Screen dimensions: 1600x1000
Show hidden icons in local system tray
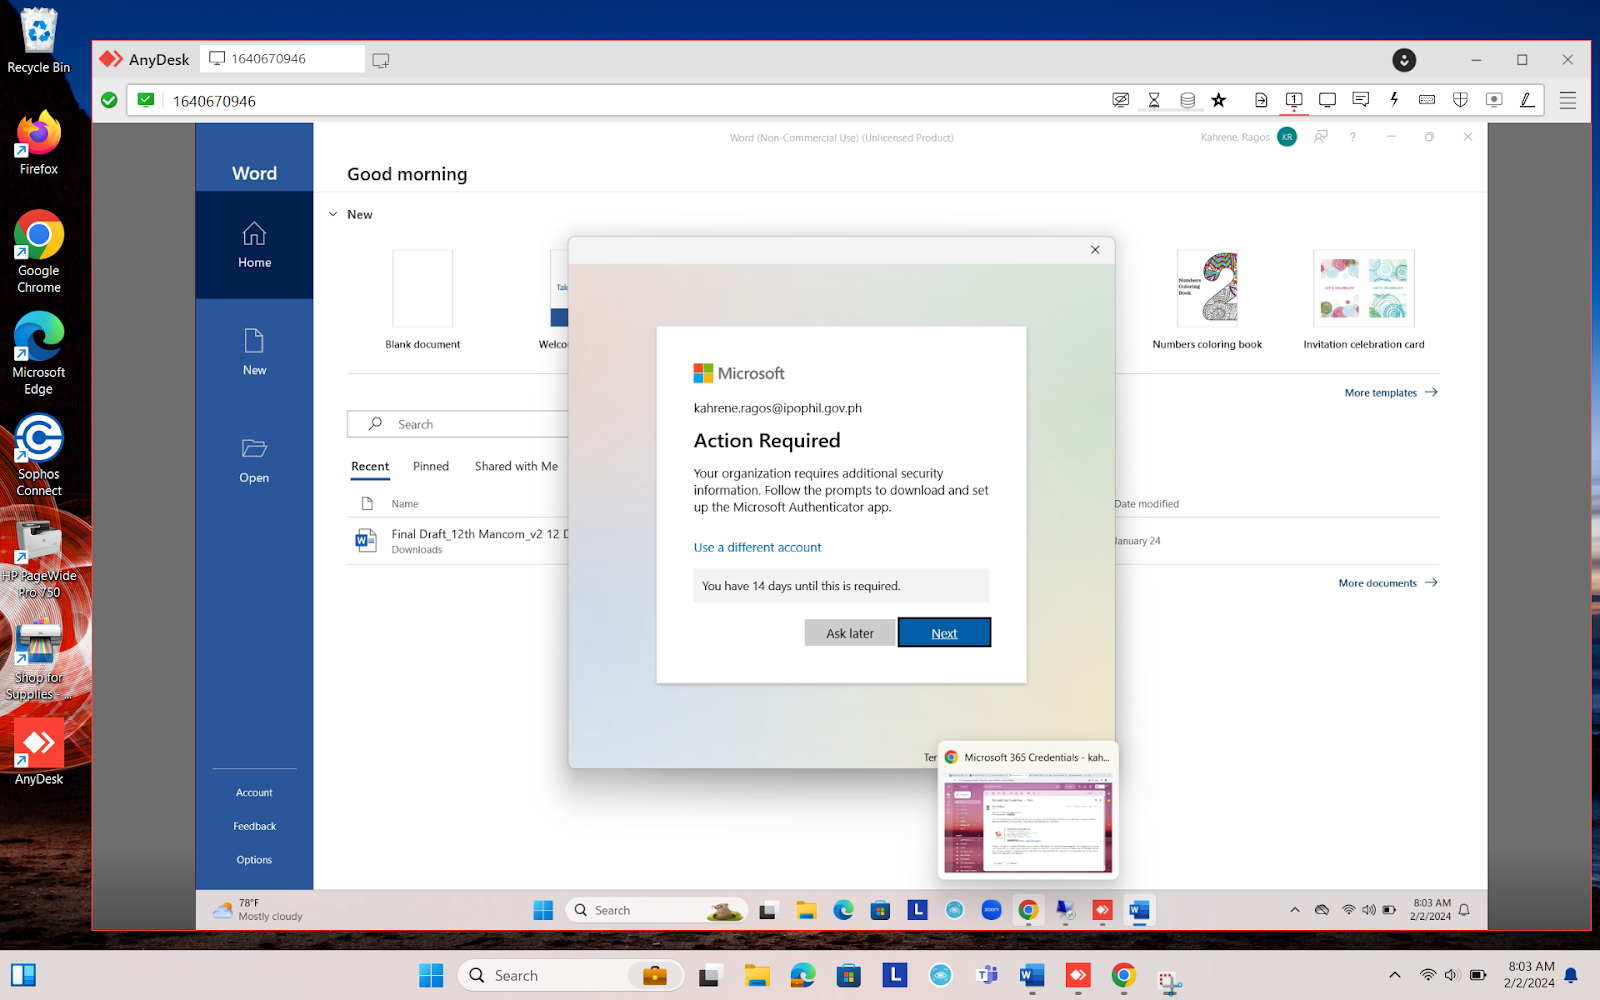pos(1394,975)
